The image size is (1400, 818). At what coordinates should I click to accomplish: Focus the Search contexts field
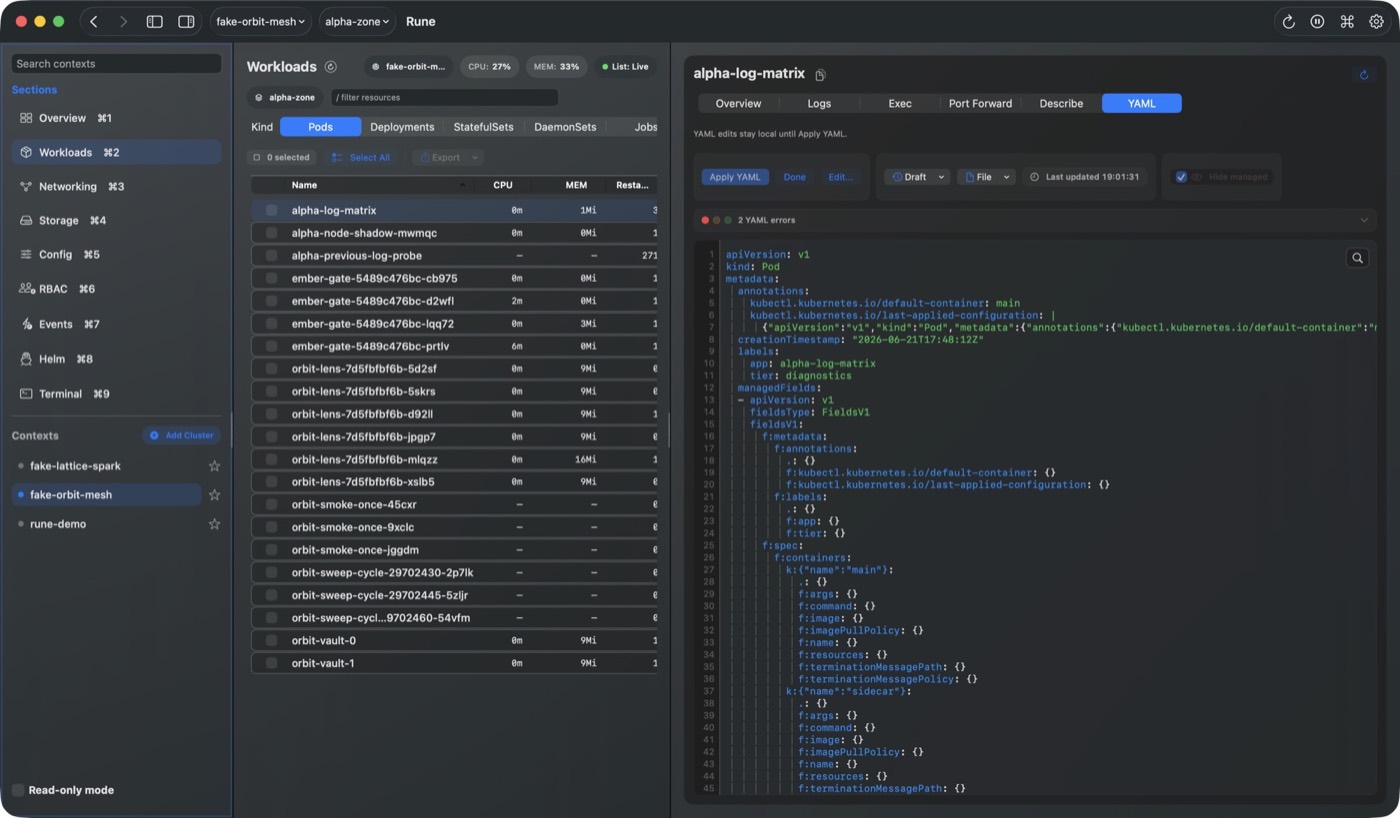116,64
